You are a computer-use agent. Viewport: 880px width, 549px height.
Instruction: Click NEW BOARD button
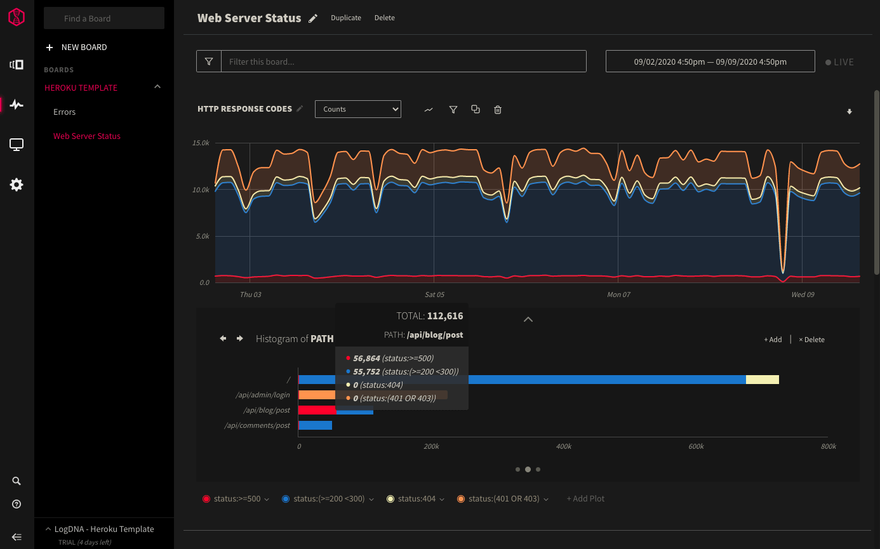click(76, 47)
